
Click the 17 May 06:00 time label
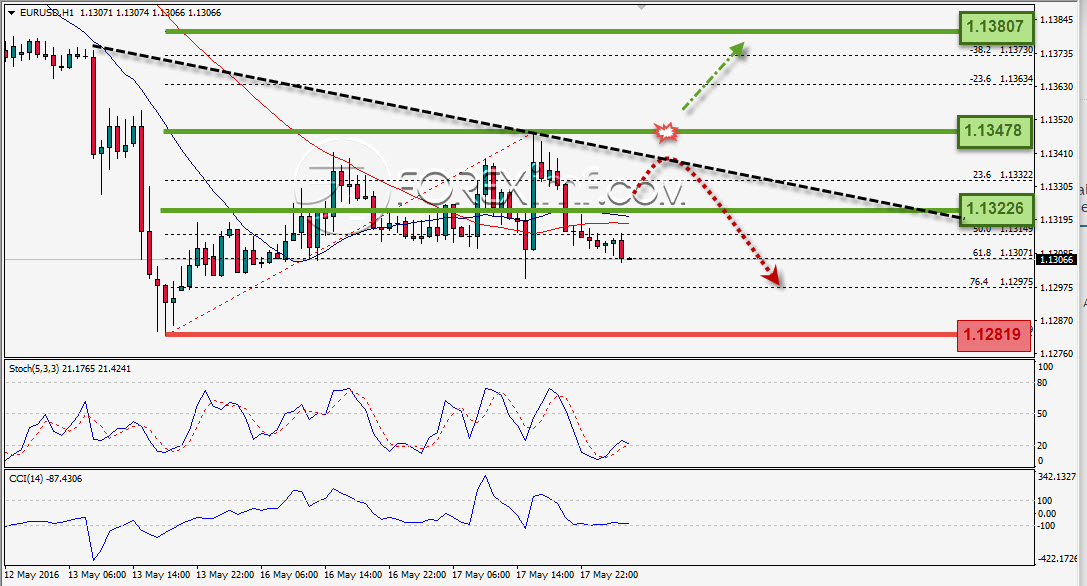click(x=481, y=574)
